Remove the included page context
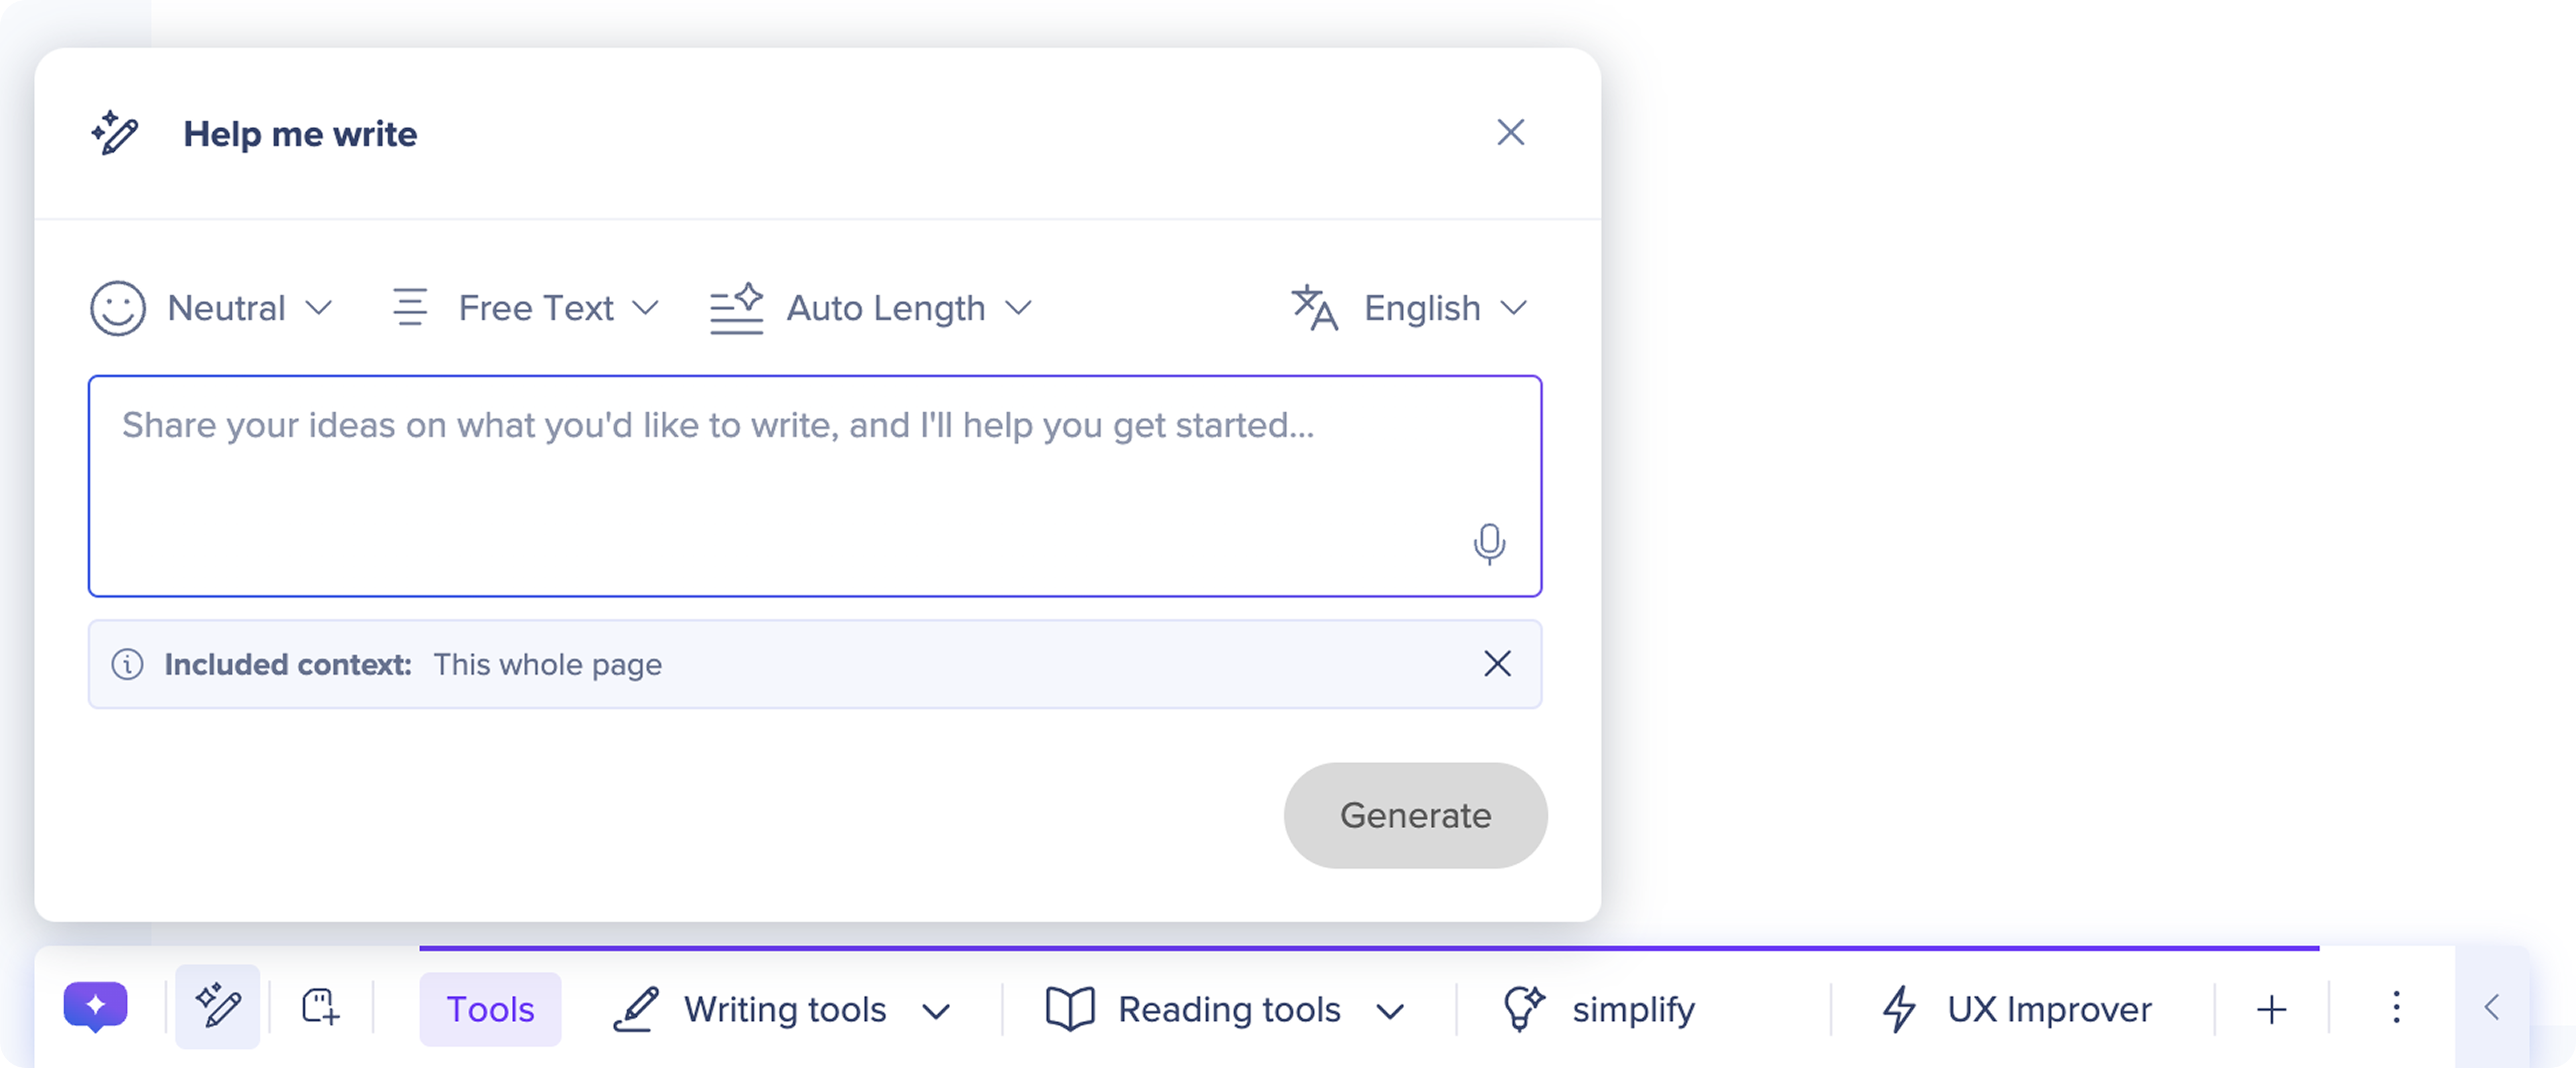Viewport: 2576px width, 1068px height. click(1496, 664)
